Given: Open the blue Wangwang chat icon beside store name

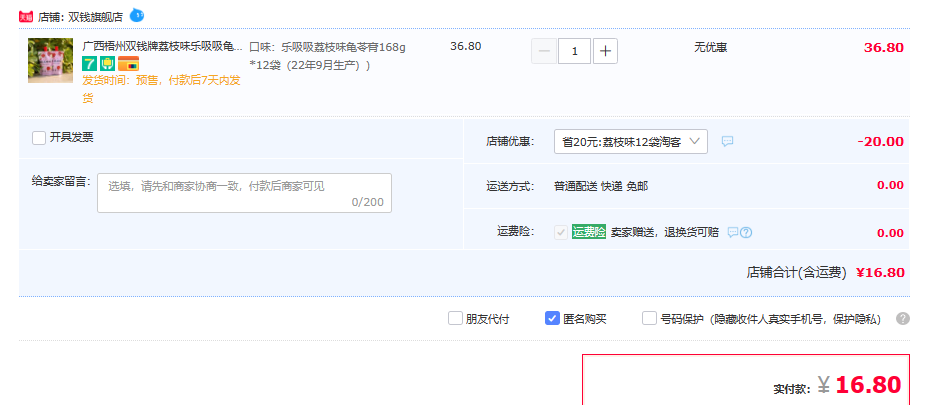Looking at the screenshot, I should click(x=137, y=16).
